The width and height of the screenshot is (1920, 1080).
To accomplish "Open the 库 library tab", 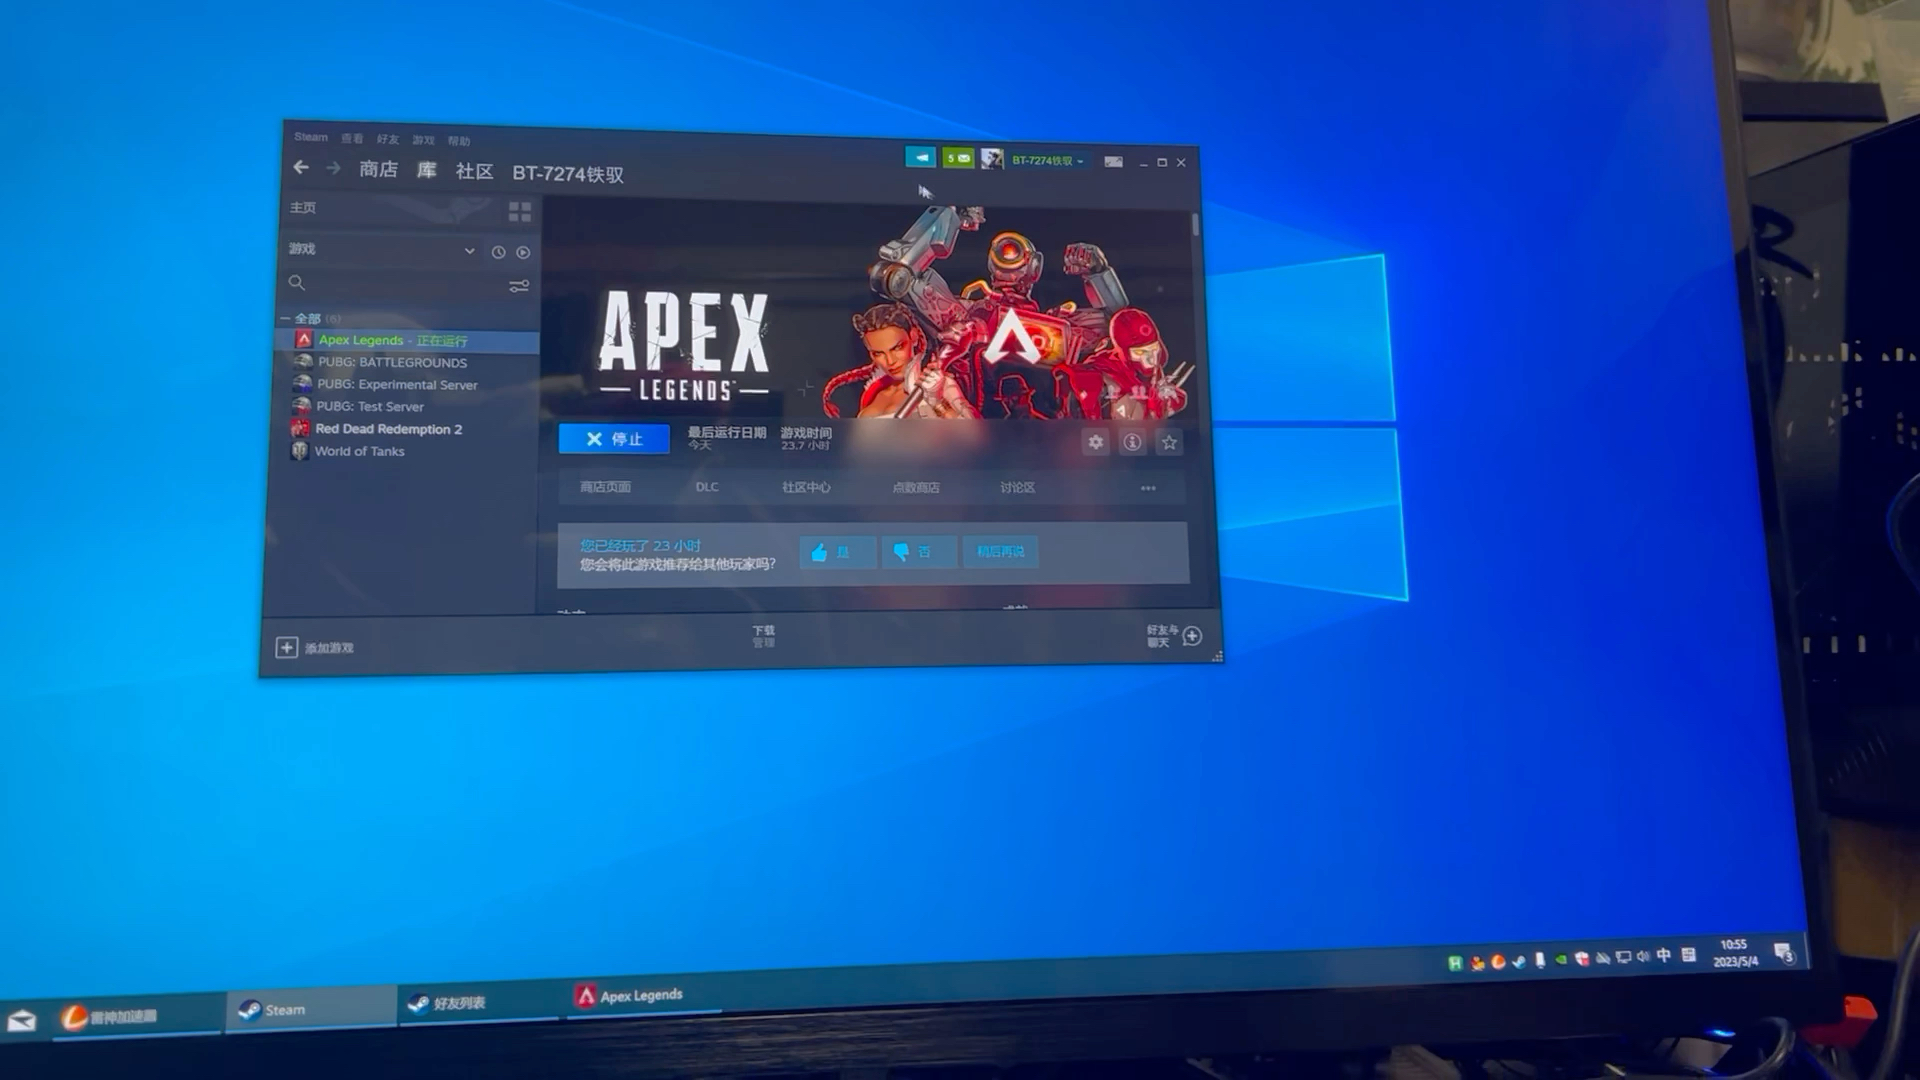I will (427, 170).
